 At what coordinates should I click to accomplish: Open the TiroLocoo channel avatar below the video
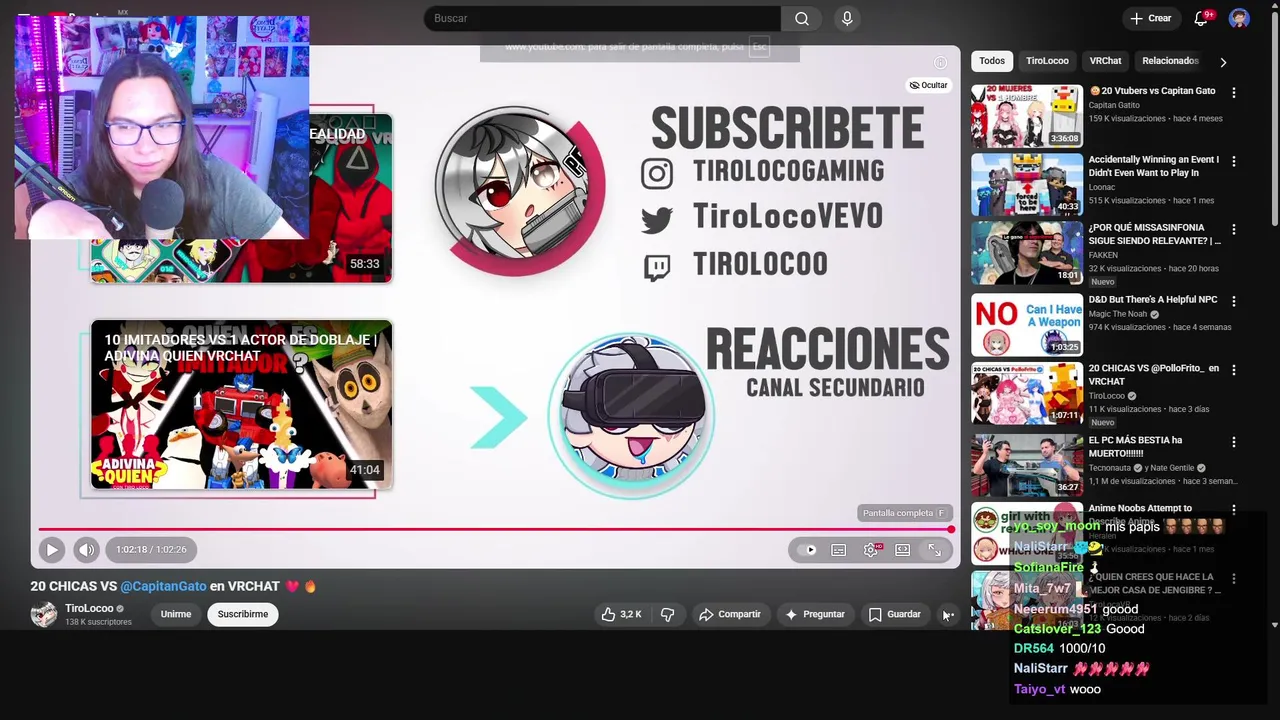(44, 614)
